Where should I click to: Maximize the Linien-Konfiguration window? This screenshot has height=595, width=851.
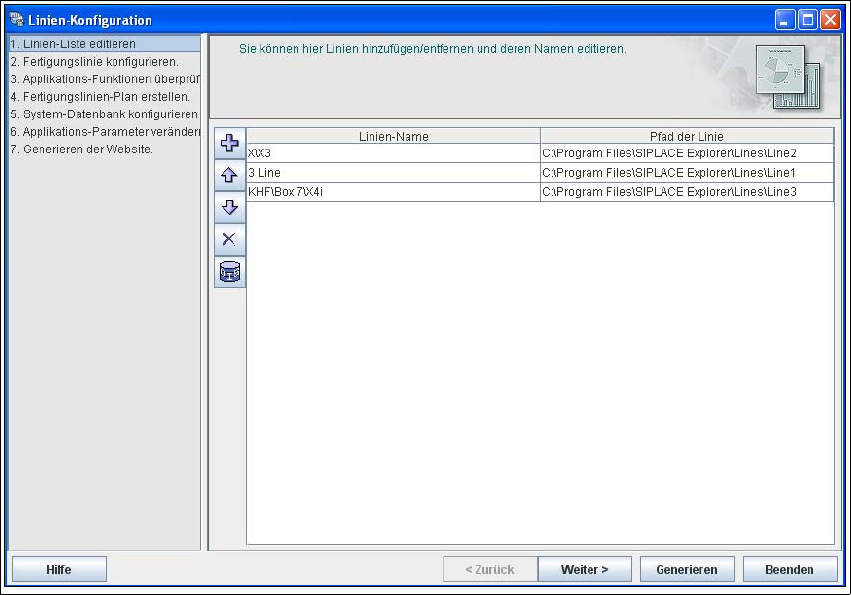click(x=808, y=20)
